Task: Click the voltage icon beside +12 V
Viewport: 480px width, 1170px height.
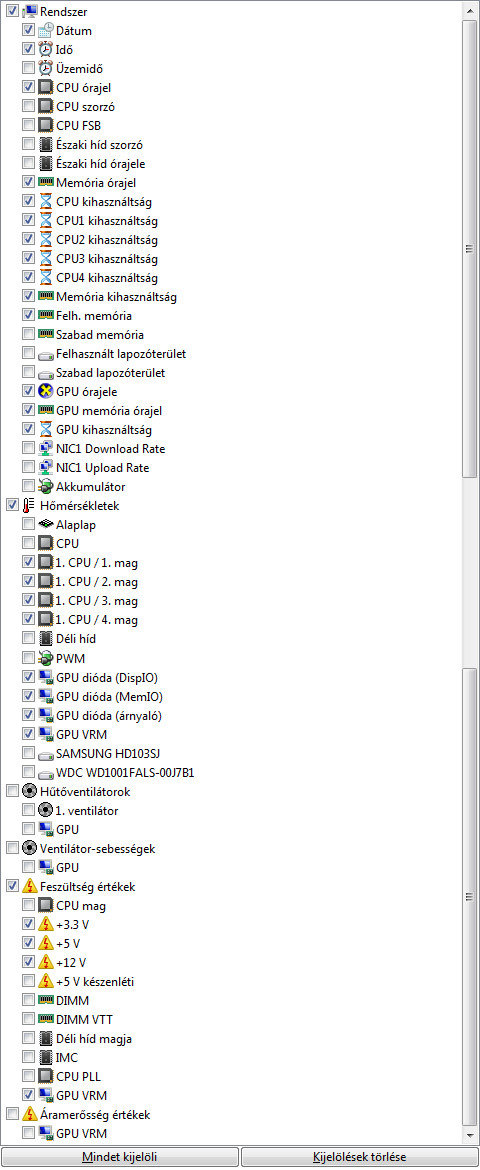Action: tap(46, 962)
